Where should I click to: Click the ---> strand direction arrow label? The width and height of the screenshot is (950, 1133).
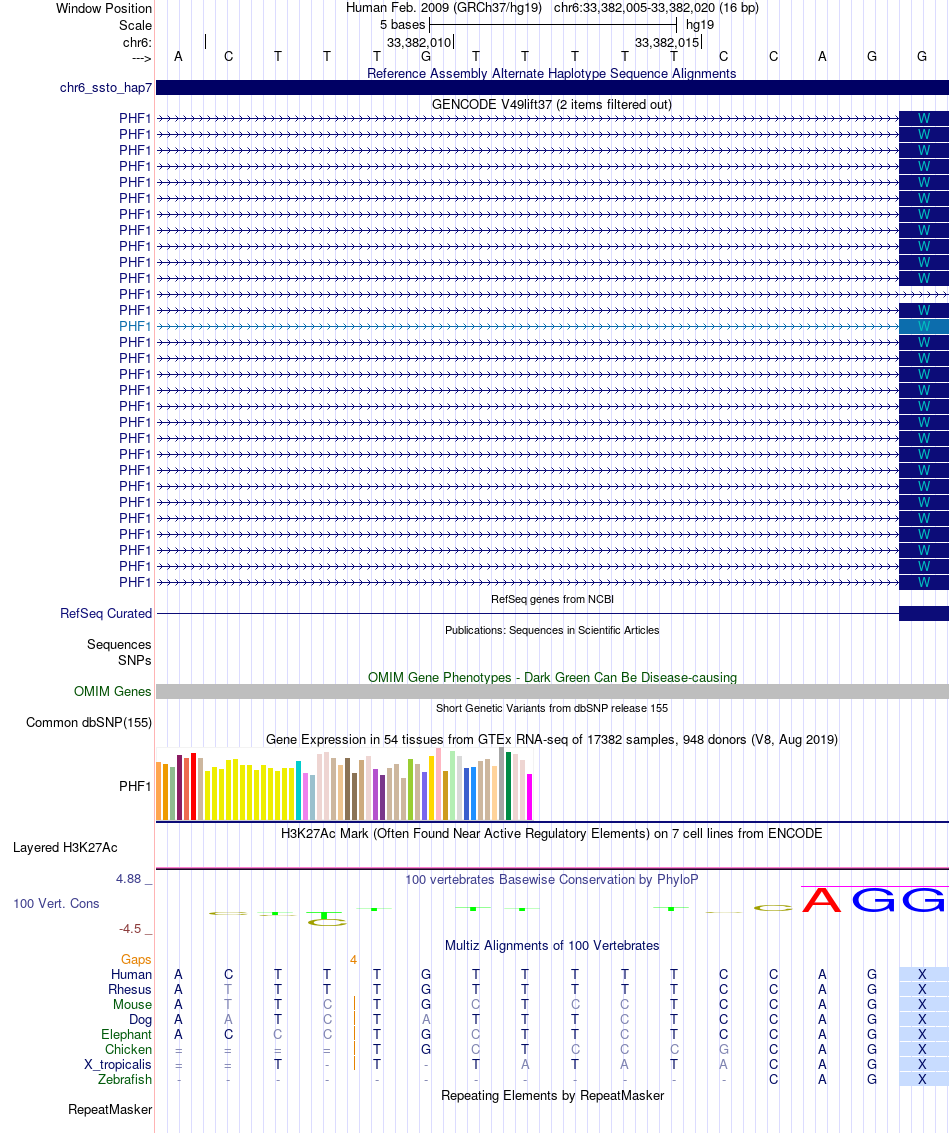point(141,59)
